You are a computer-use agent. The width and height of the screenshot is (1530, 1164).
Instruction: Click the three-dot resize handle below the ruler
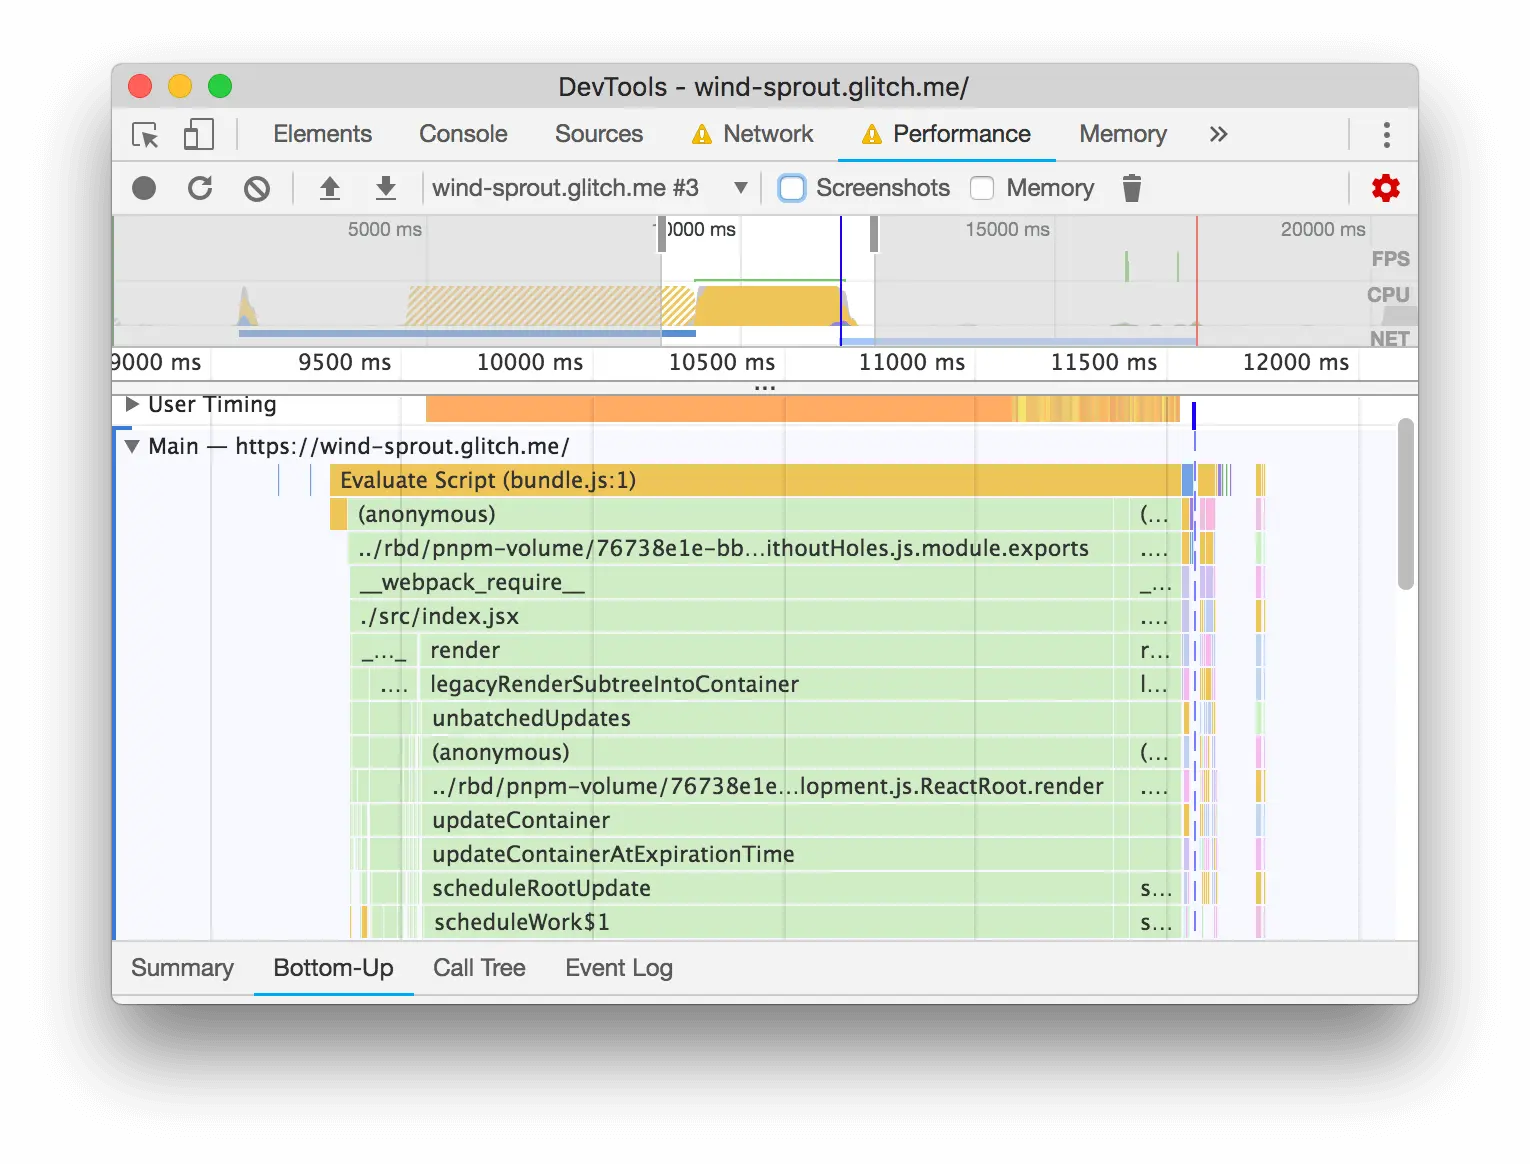click(765, 387)
